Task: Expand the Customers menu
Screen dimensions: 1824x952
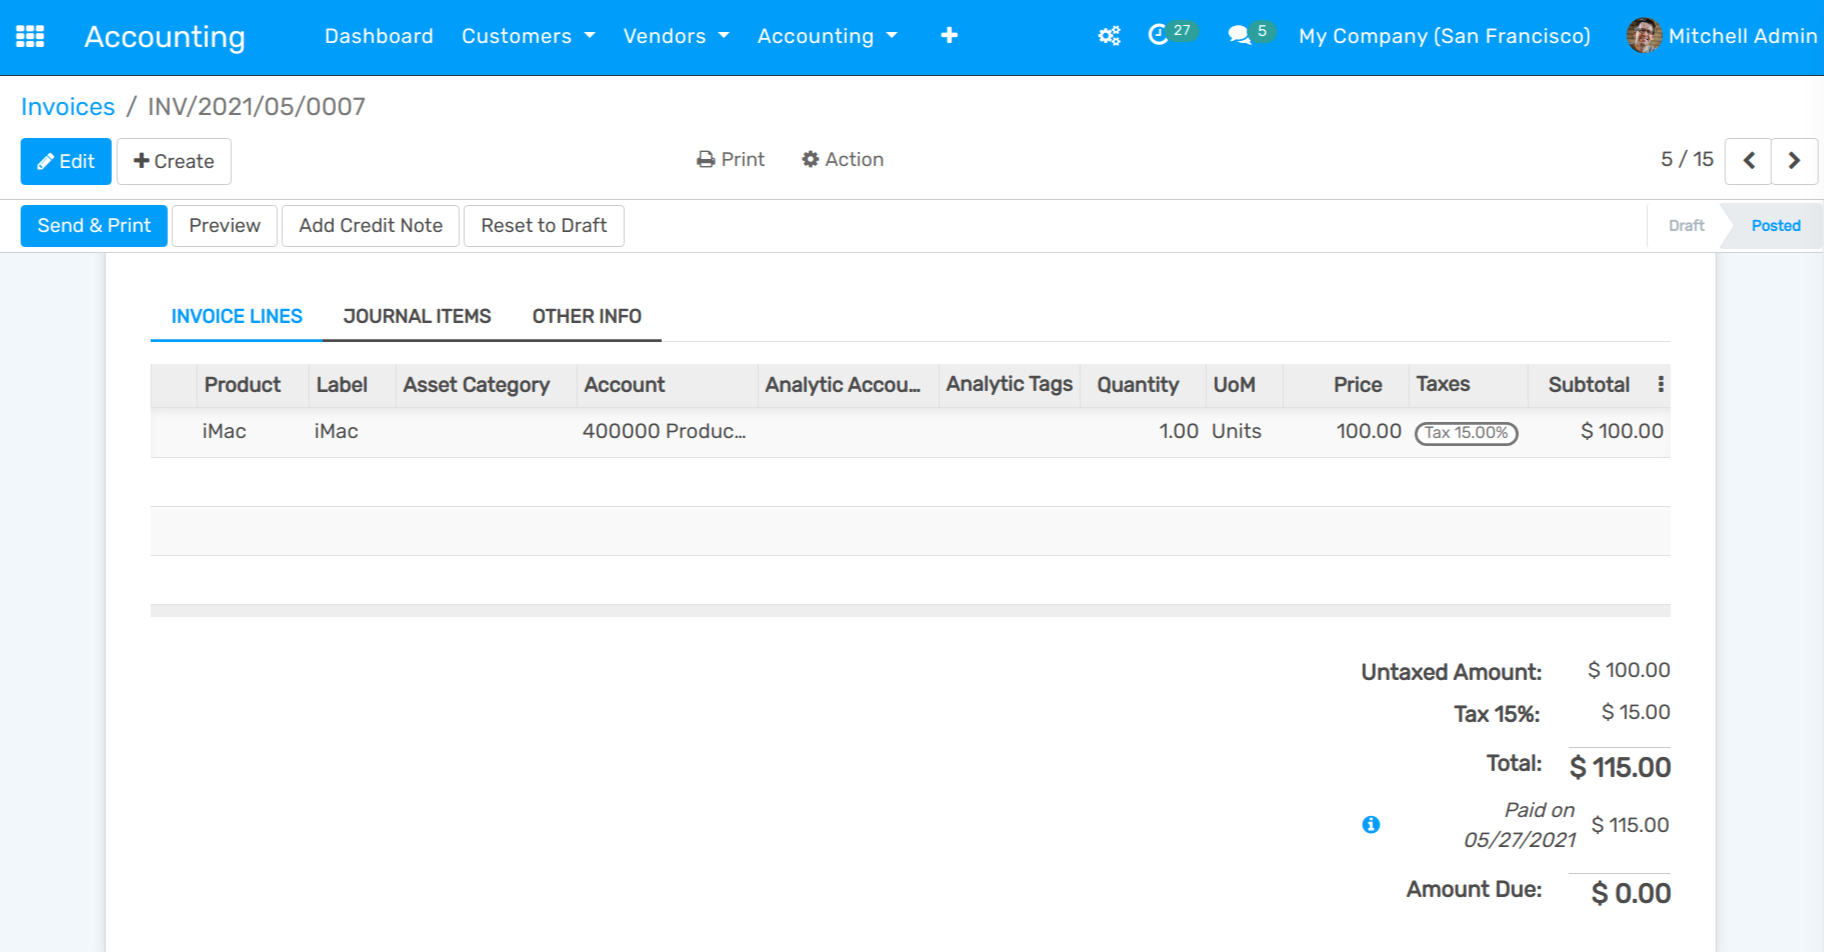Action: coord(528,36)
